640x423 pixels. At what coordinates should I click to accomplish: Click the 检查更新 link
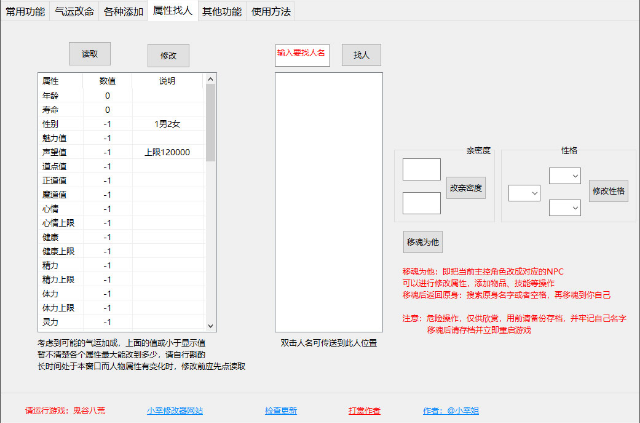tap(281, 410)
